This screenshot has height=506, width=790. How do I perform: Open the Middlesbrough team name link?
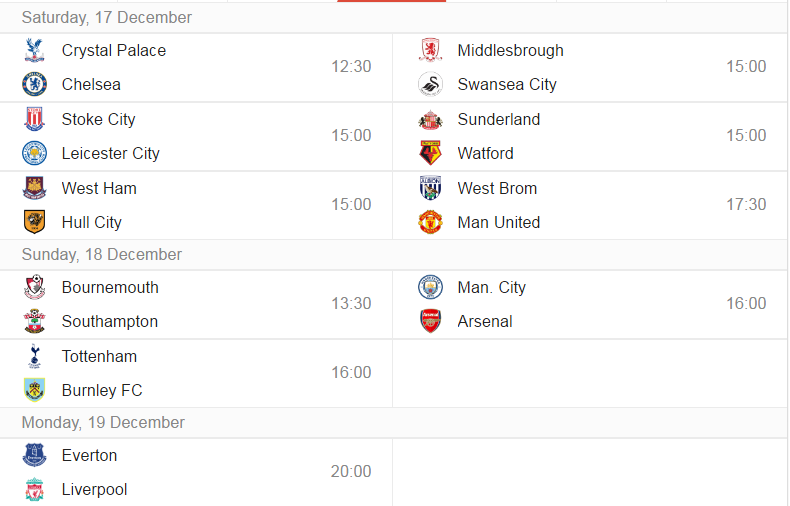pos(510,50)
